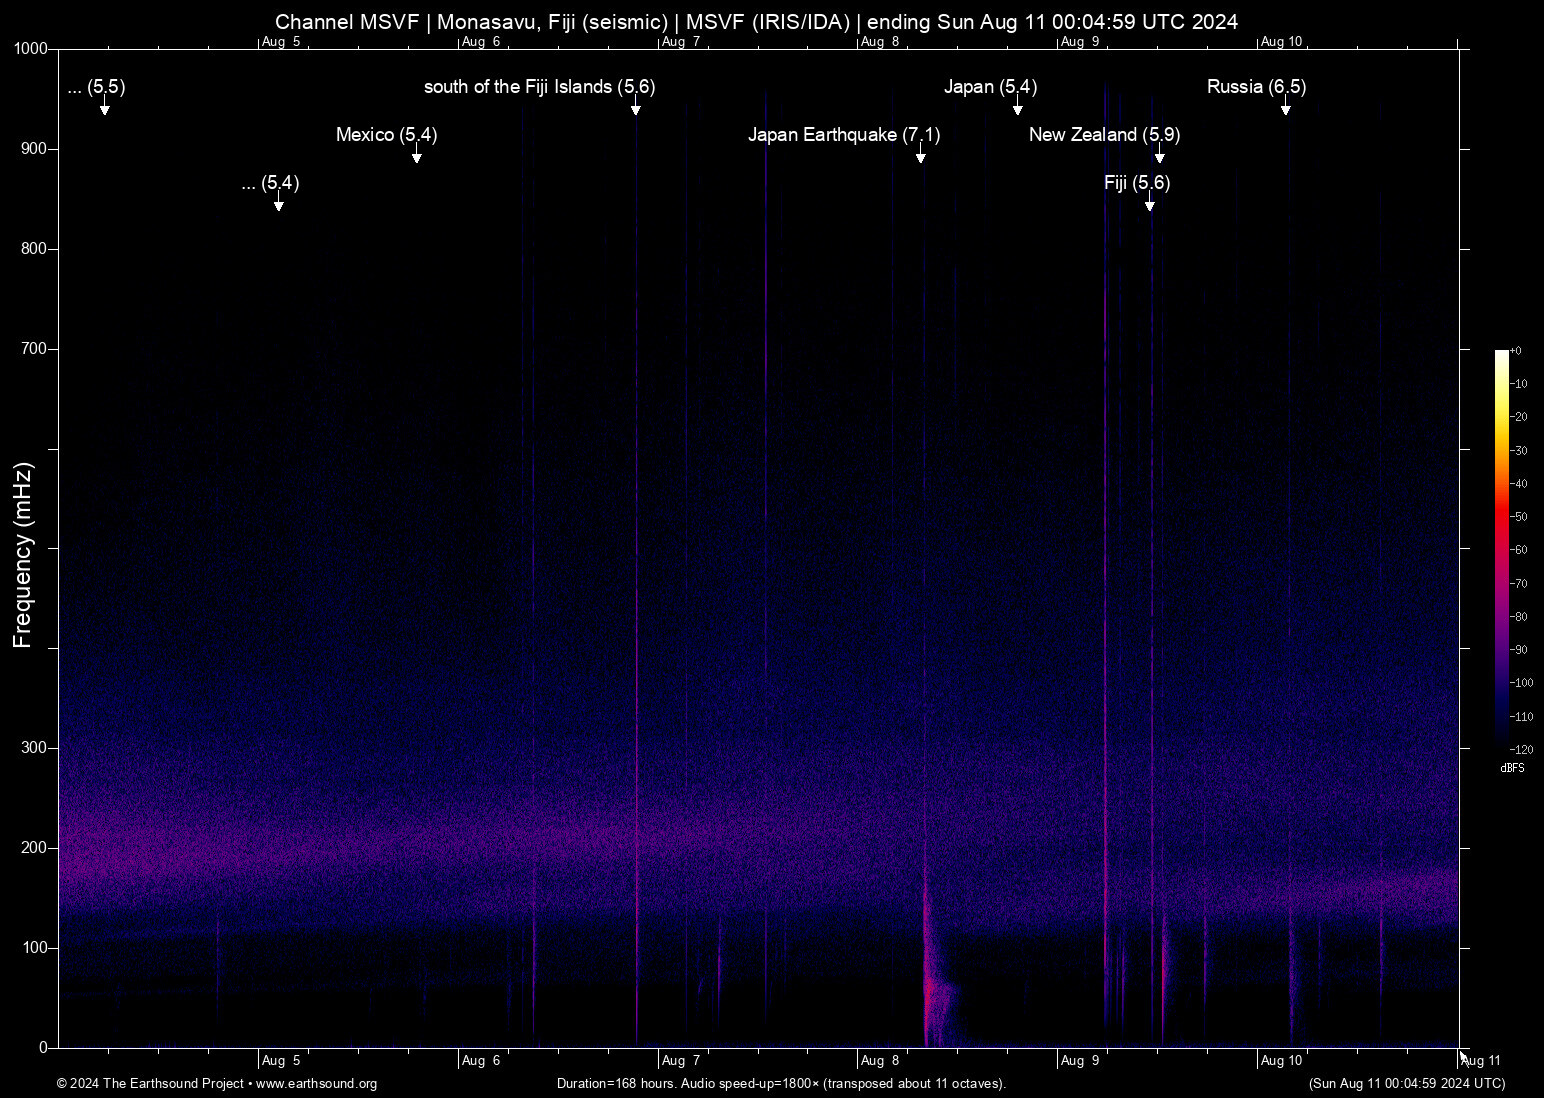
Task: Select the New Zealand (5.9) event label
Action: coord(1104,135)
